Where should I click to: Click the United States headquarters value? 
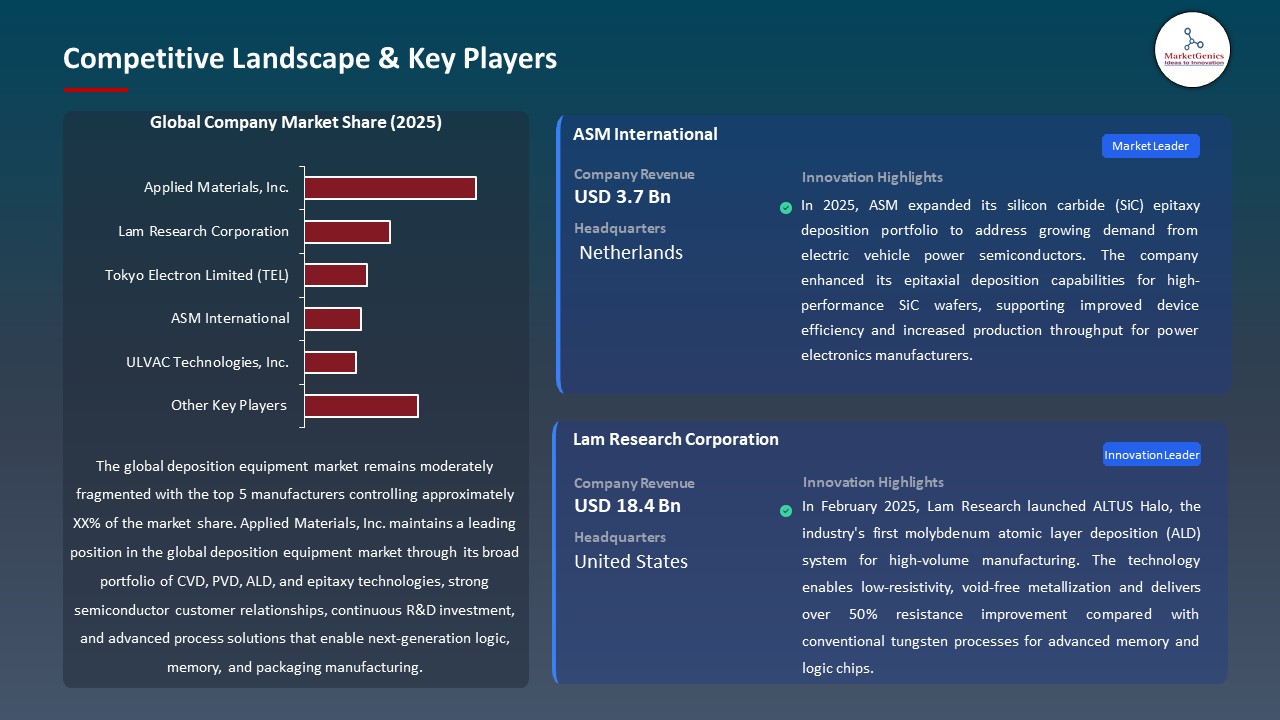pos(631,562)
